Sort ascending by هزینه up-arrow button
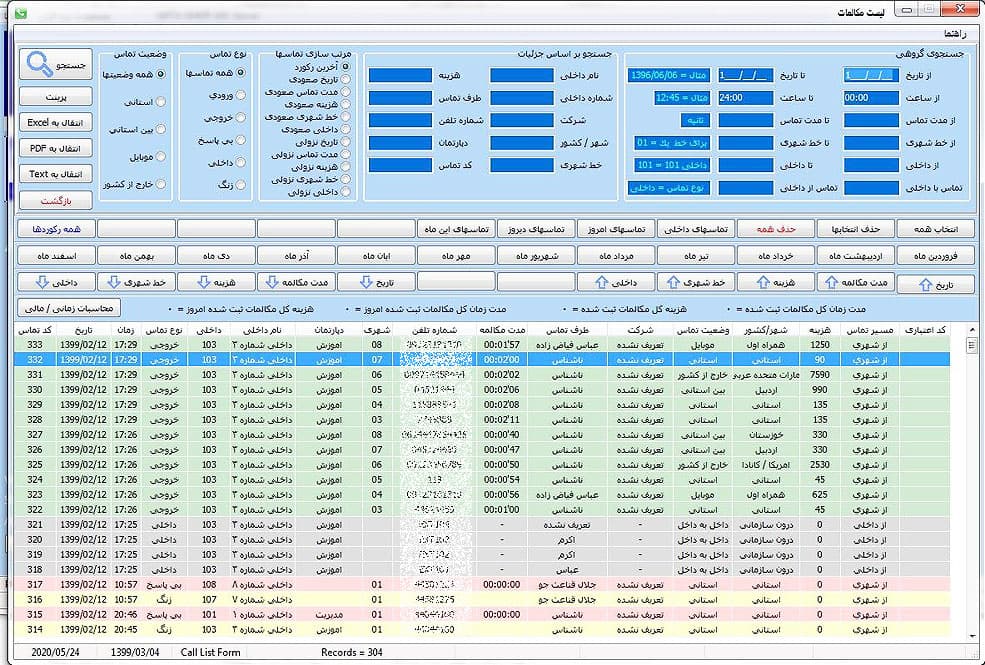The width and height of the screenshot is (985, 665). (776, 283)
